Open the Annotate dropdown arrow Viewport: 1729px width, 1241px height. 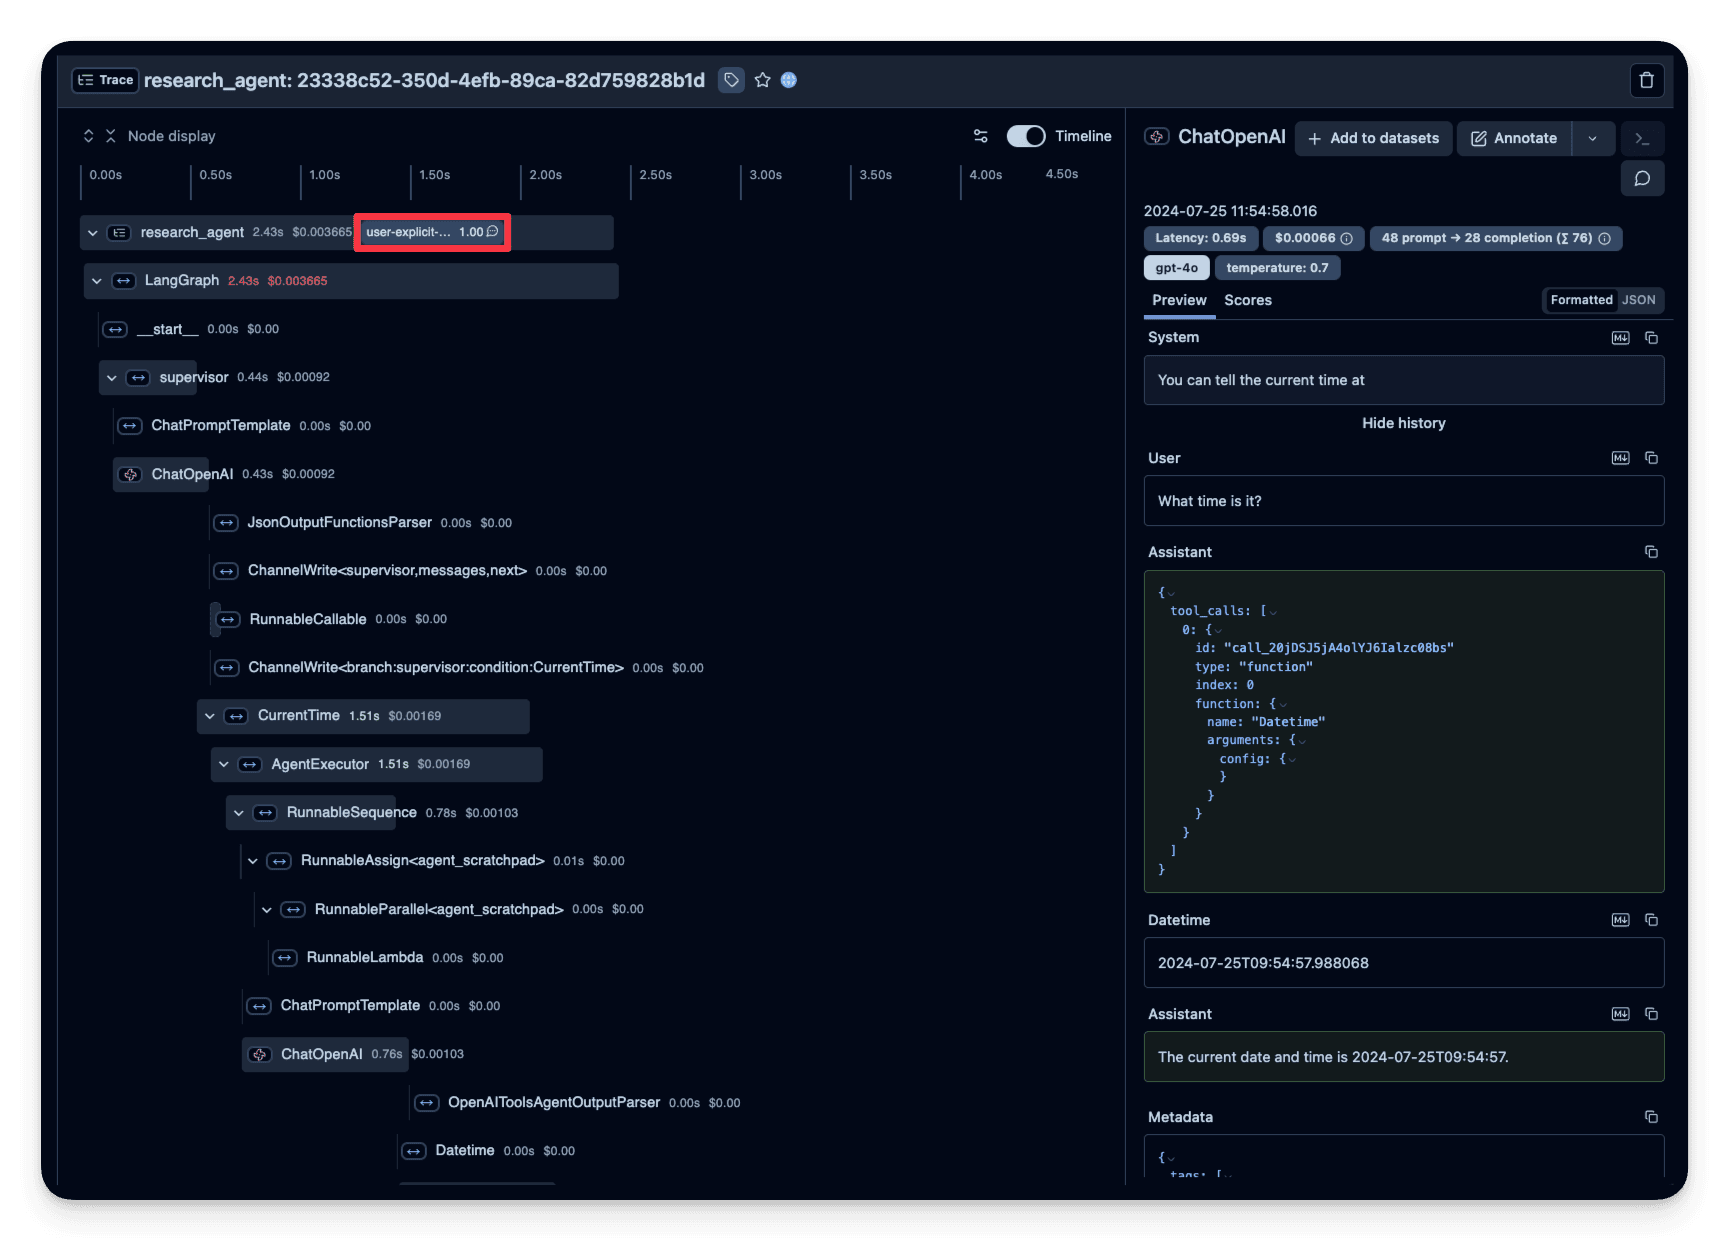pyautogui.click(x=1592, y=138)
